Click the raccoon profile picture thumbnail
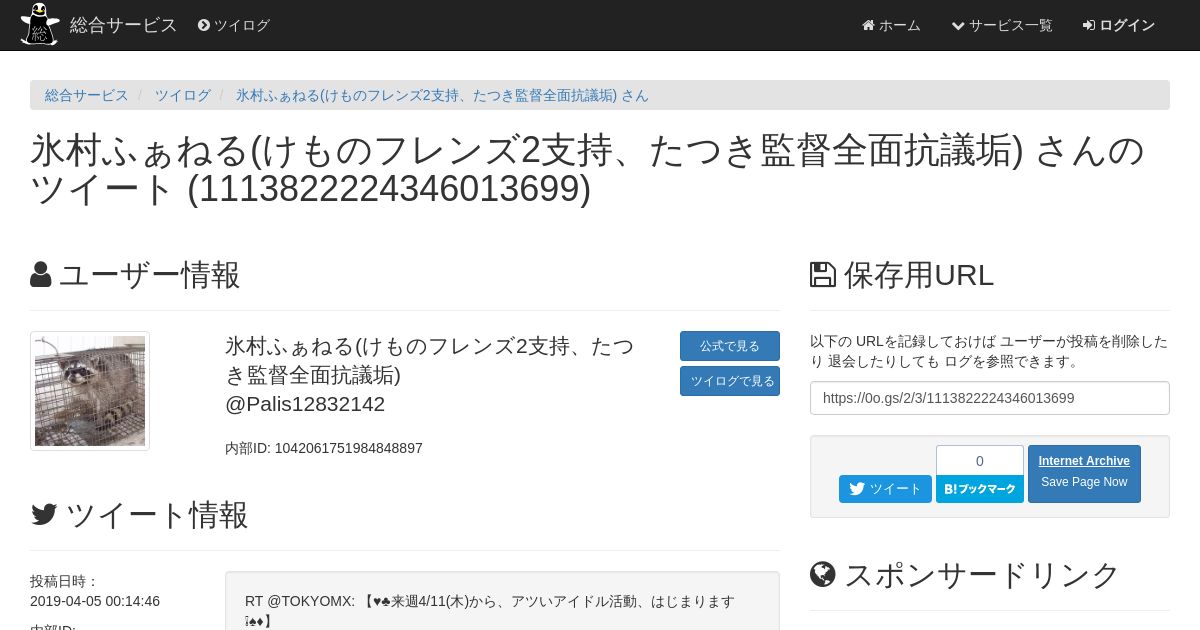The image size is (1200, 630). 90,391
